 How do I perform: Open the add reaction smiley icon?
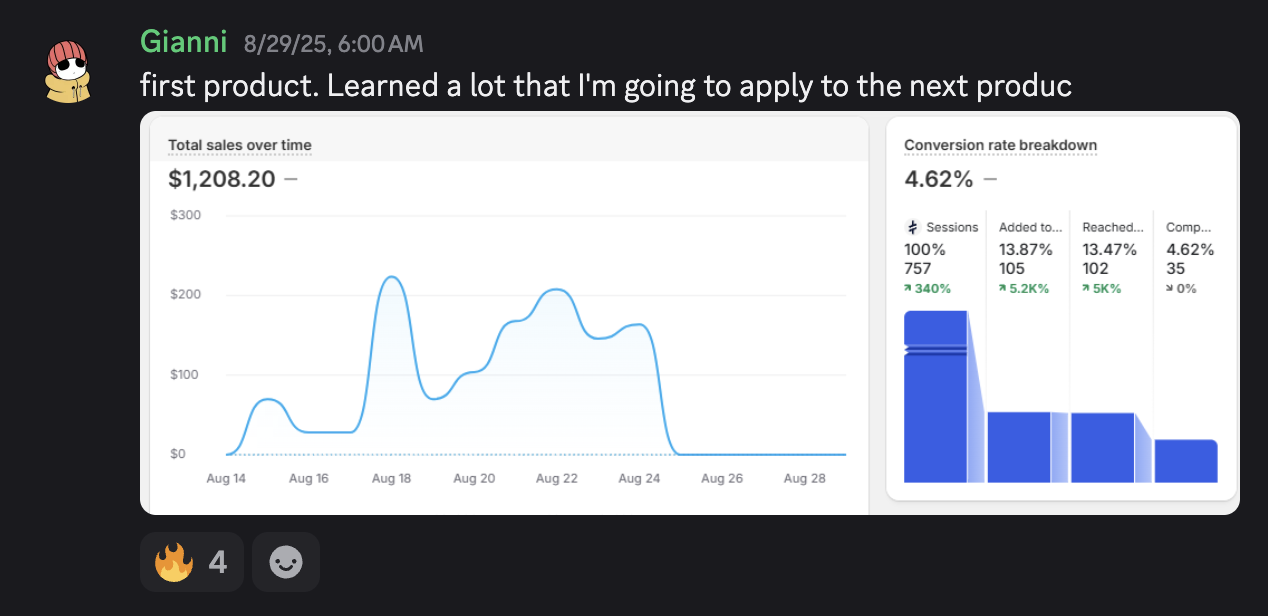[285, 561]
